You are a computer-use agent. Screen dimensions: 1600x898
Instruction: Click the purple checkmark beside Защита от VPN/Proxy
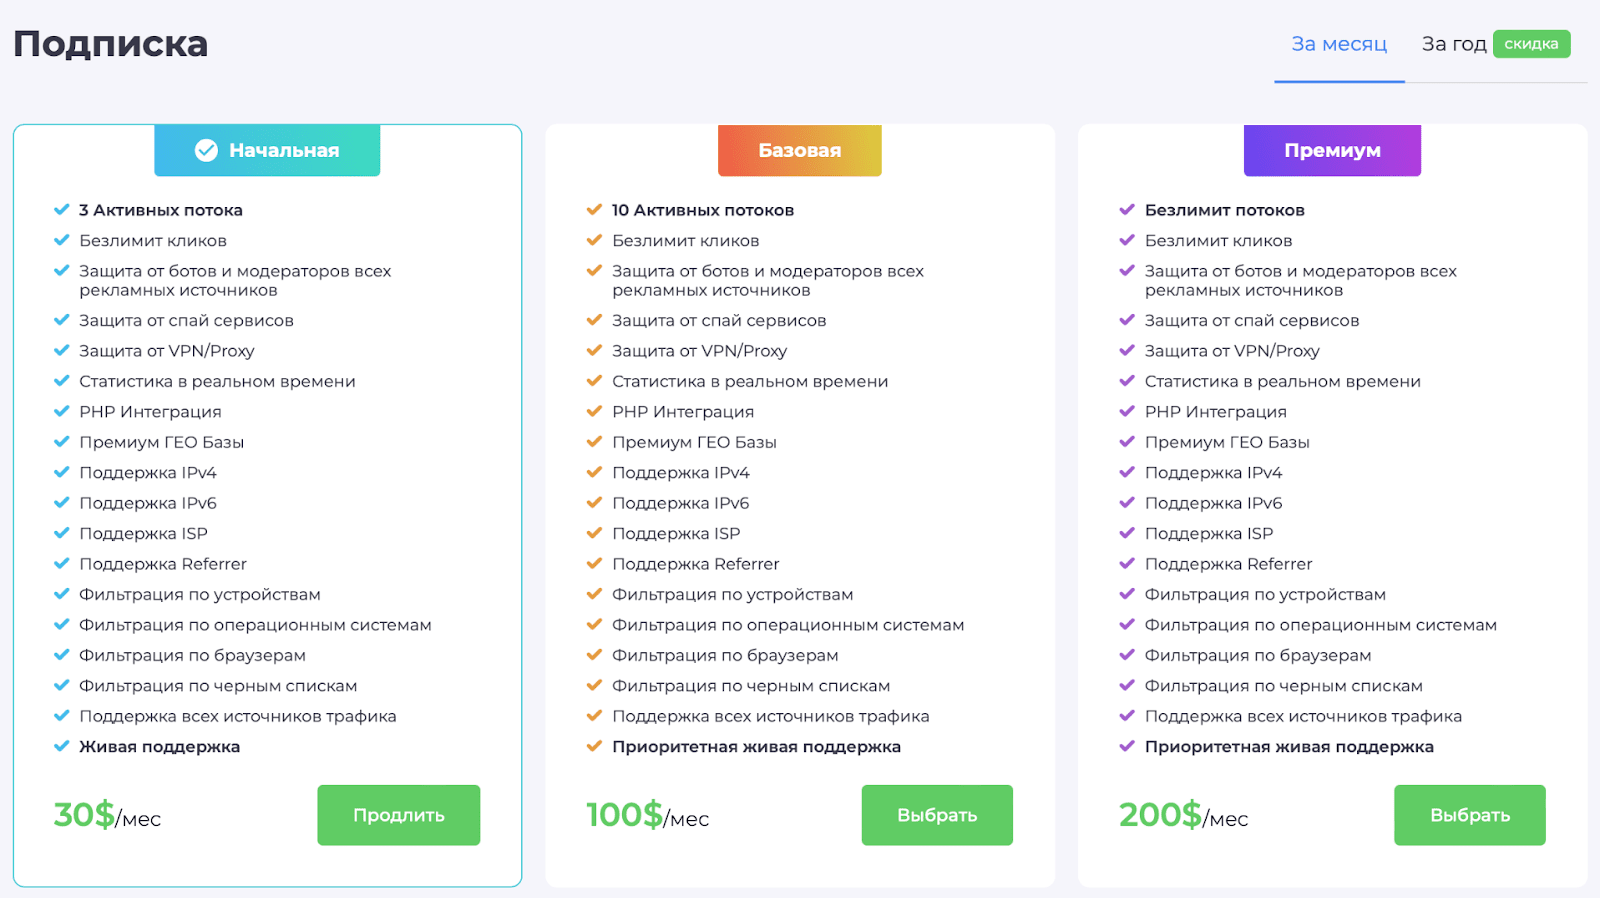1127,350
